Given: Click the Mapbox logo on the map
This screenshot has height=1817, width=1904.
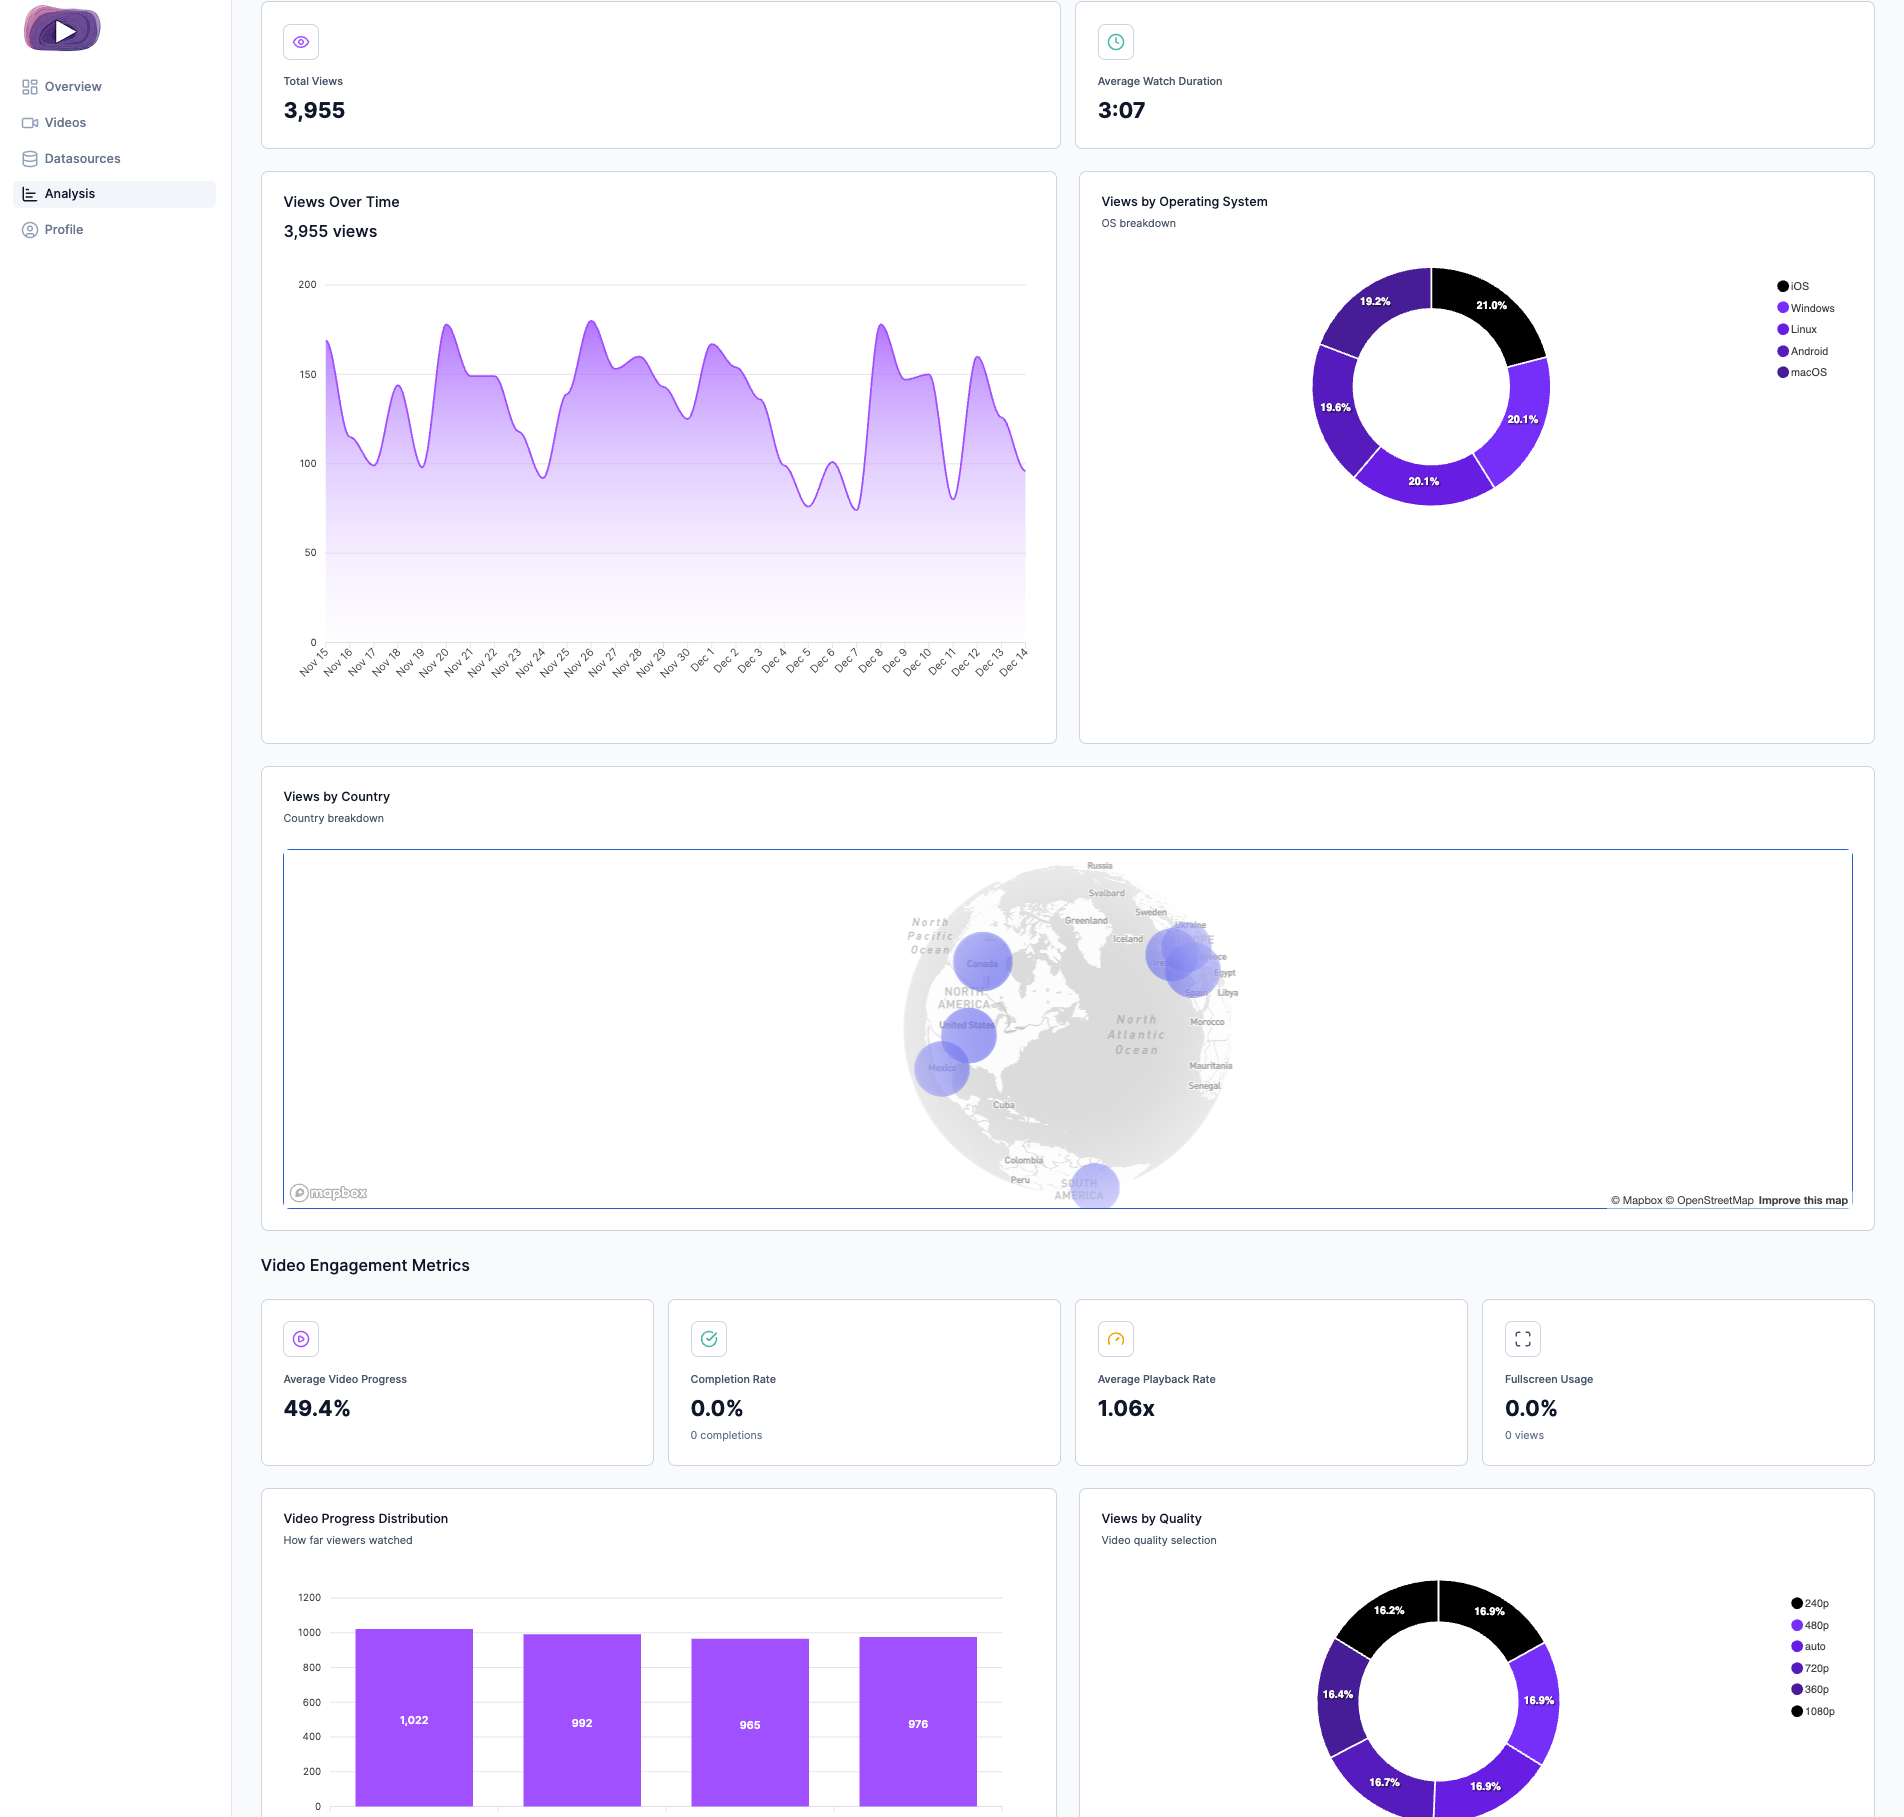Looking at the screenshot, I should click(328, 1192).
